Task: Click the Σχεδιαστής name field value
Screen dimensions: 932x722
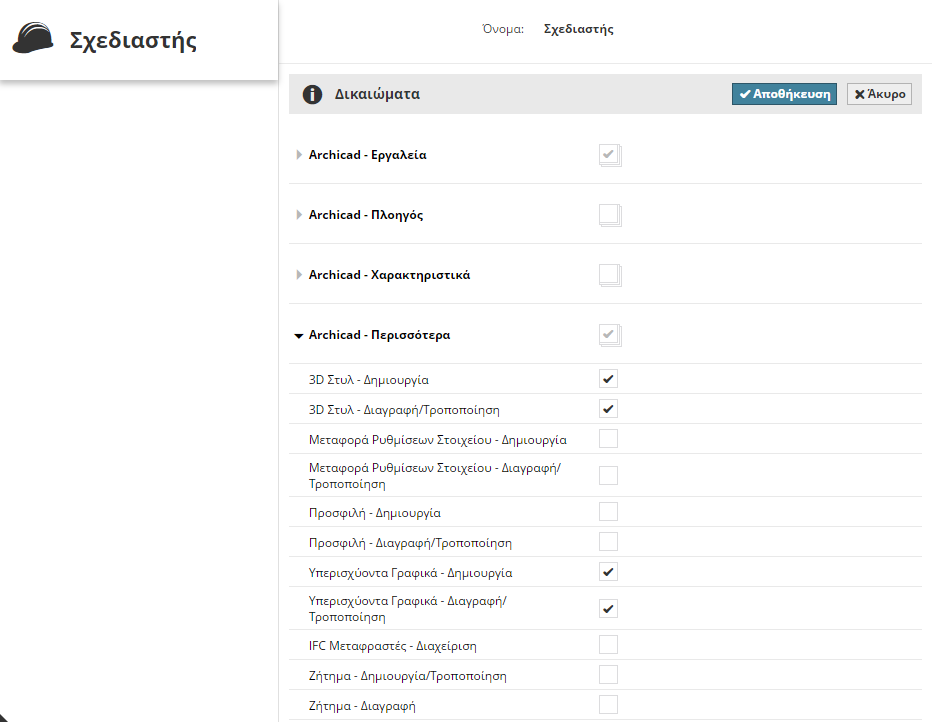Action: 578,30
